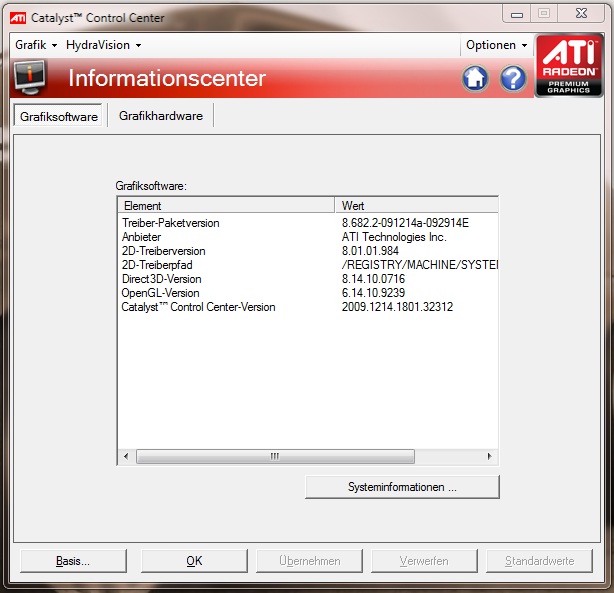Close the Catalyst Control Center window
Screen dimensions: 614x593
point(581,14)
